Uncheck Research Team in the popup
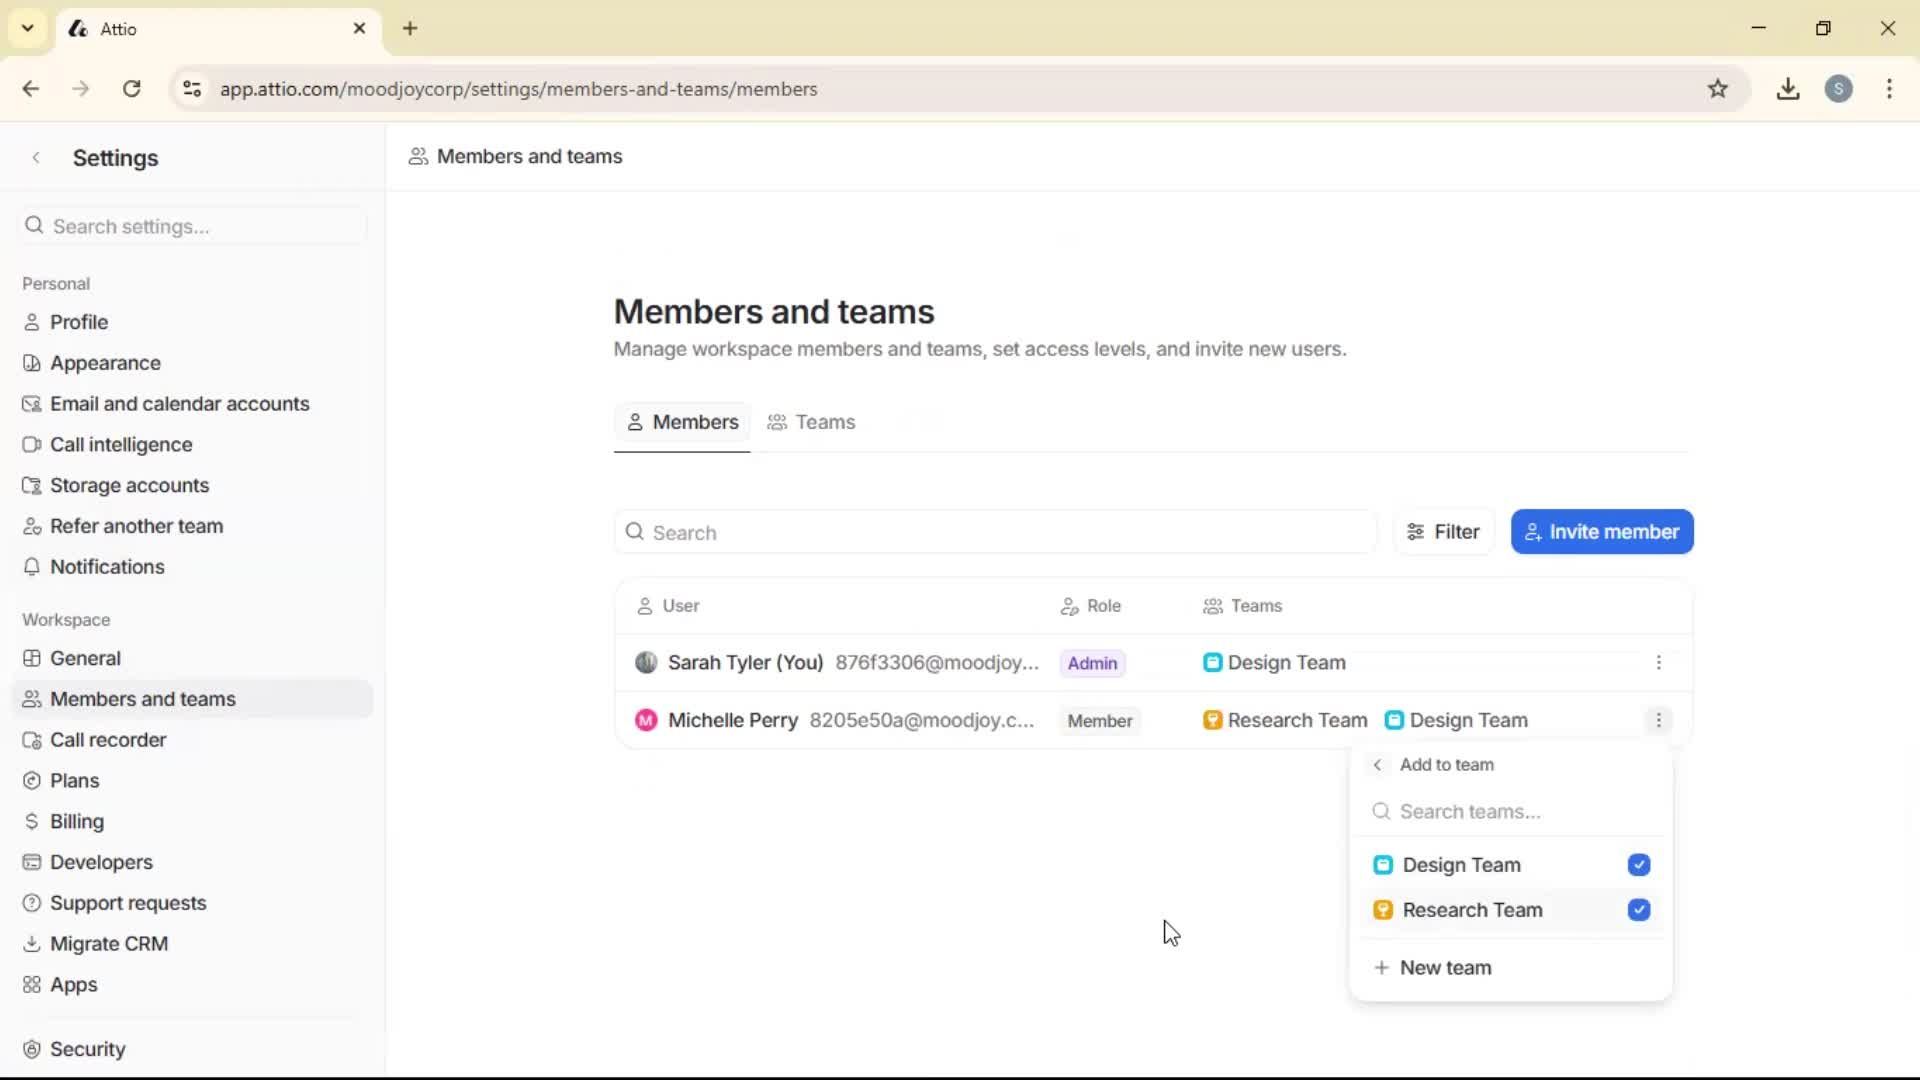 (x=1639, y=910)
